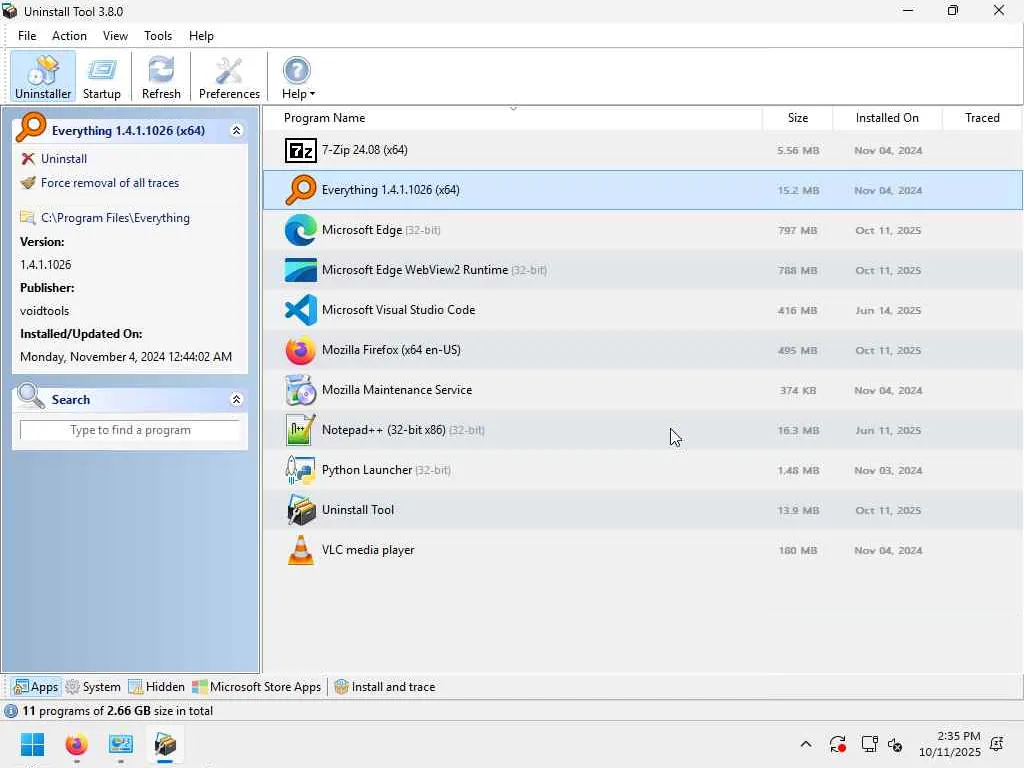Open the View menu
This screenshot has width=1024, height=768.
pyautogui.click(x=115, y=36)
